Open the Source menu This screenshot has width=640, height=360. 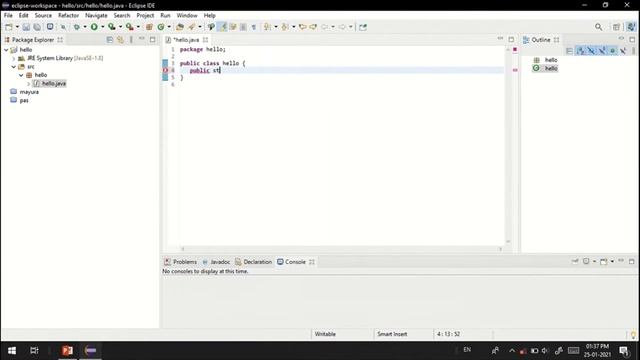click(43, 16)
